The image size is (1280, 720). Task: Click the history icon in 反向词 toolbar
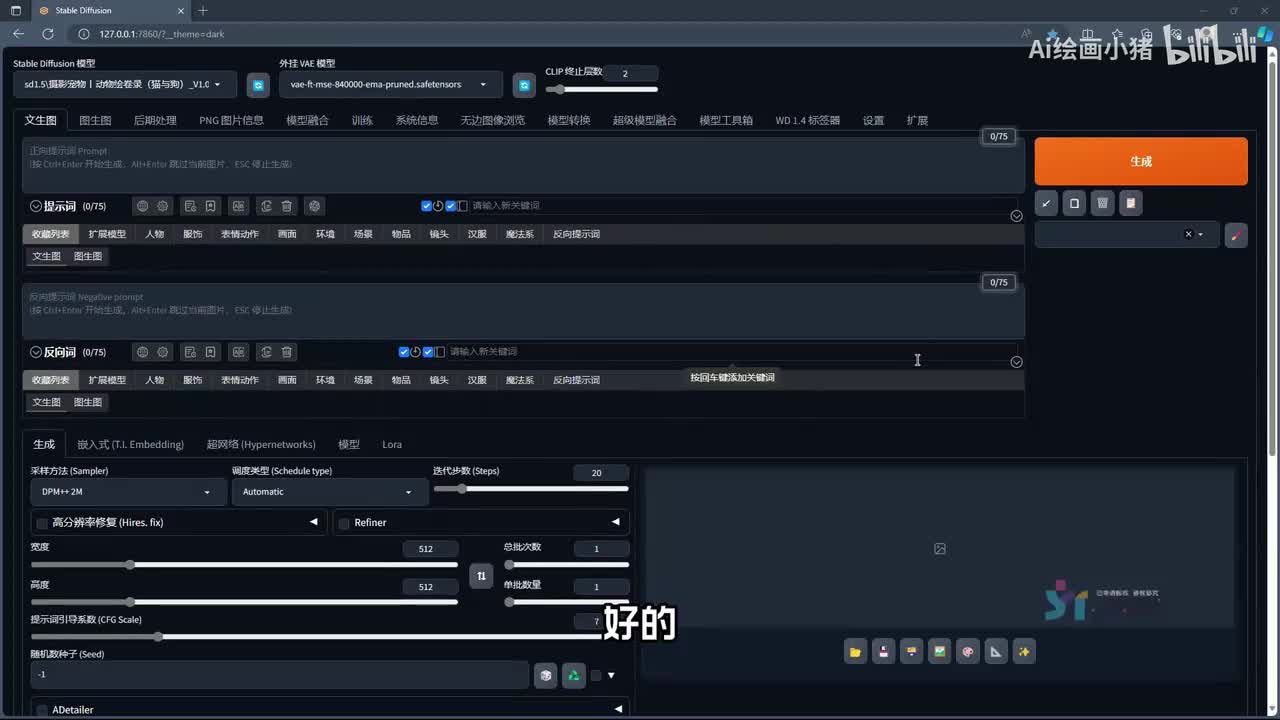[190, 352]
